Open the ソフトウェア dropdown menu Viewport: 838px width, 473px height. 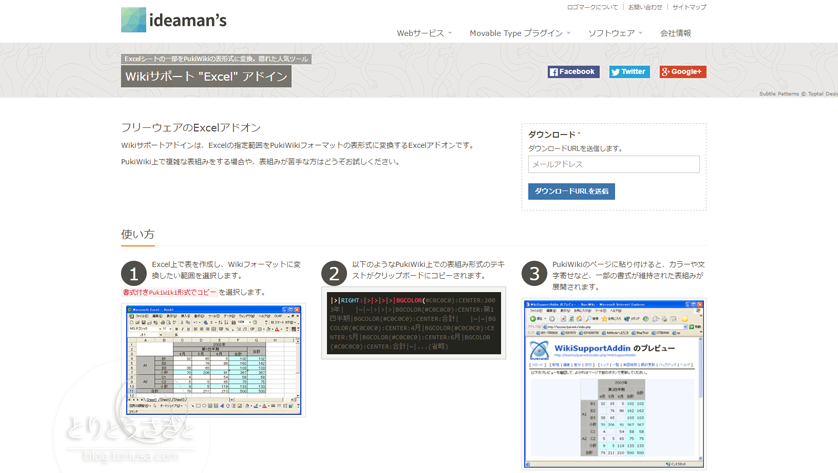tap(615, 33)
